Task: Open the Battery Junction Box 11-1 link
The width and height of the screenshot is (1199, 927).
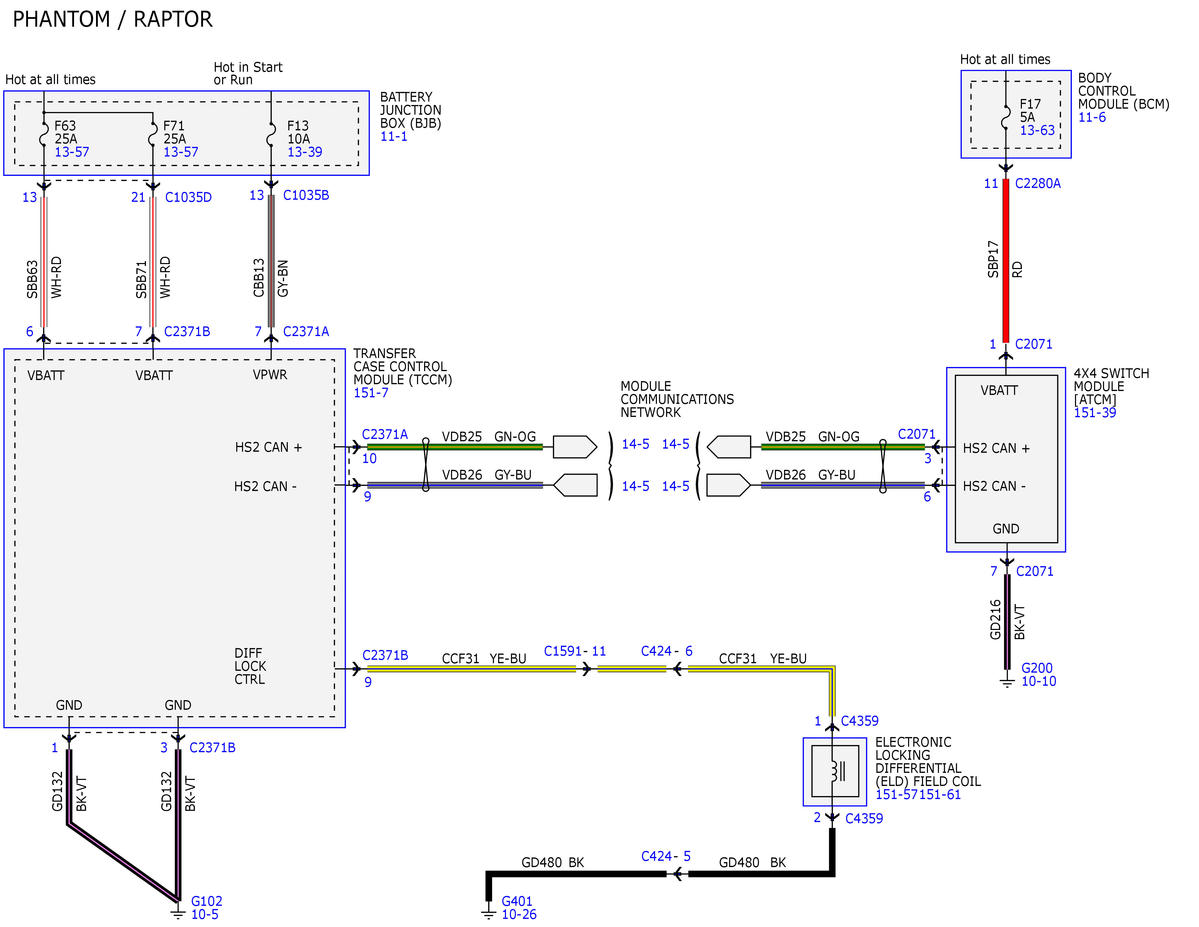Action: tap(394, 136)
